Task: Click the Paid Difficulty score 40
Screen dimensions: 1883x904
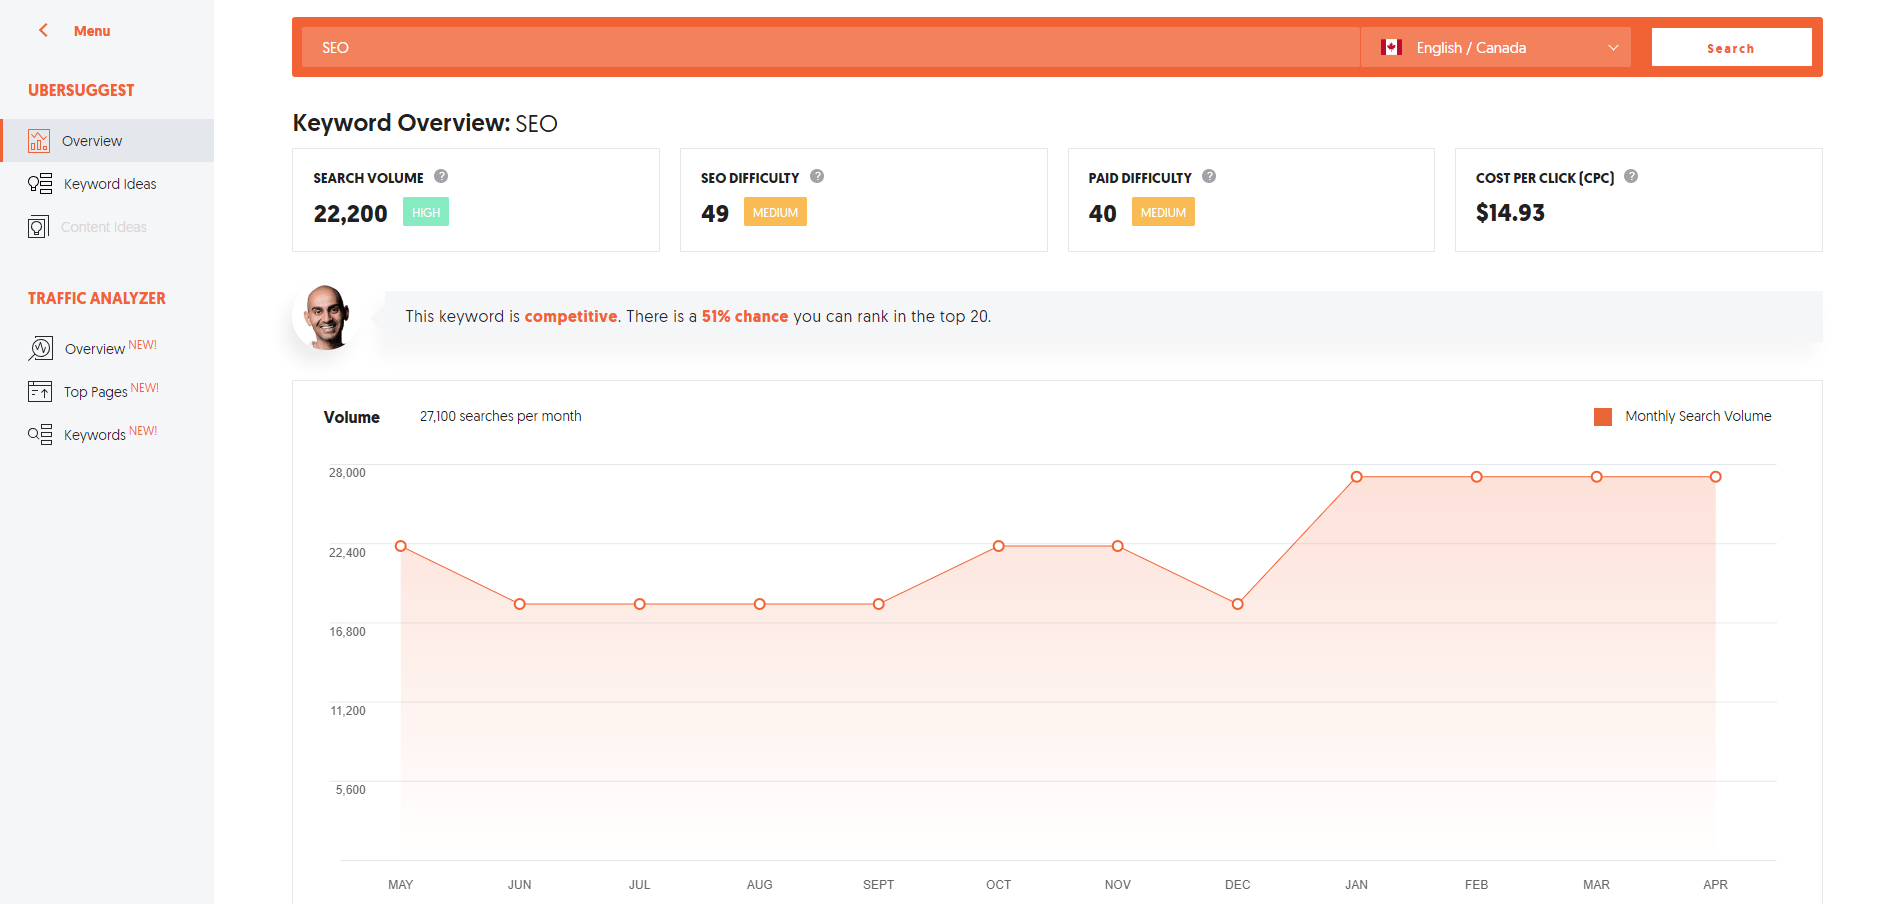Action: 1102,214
